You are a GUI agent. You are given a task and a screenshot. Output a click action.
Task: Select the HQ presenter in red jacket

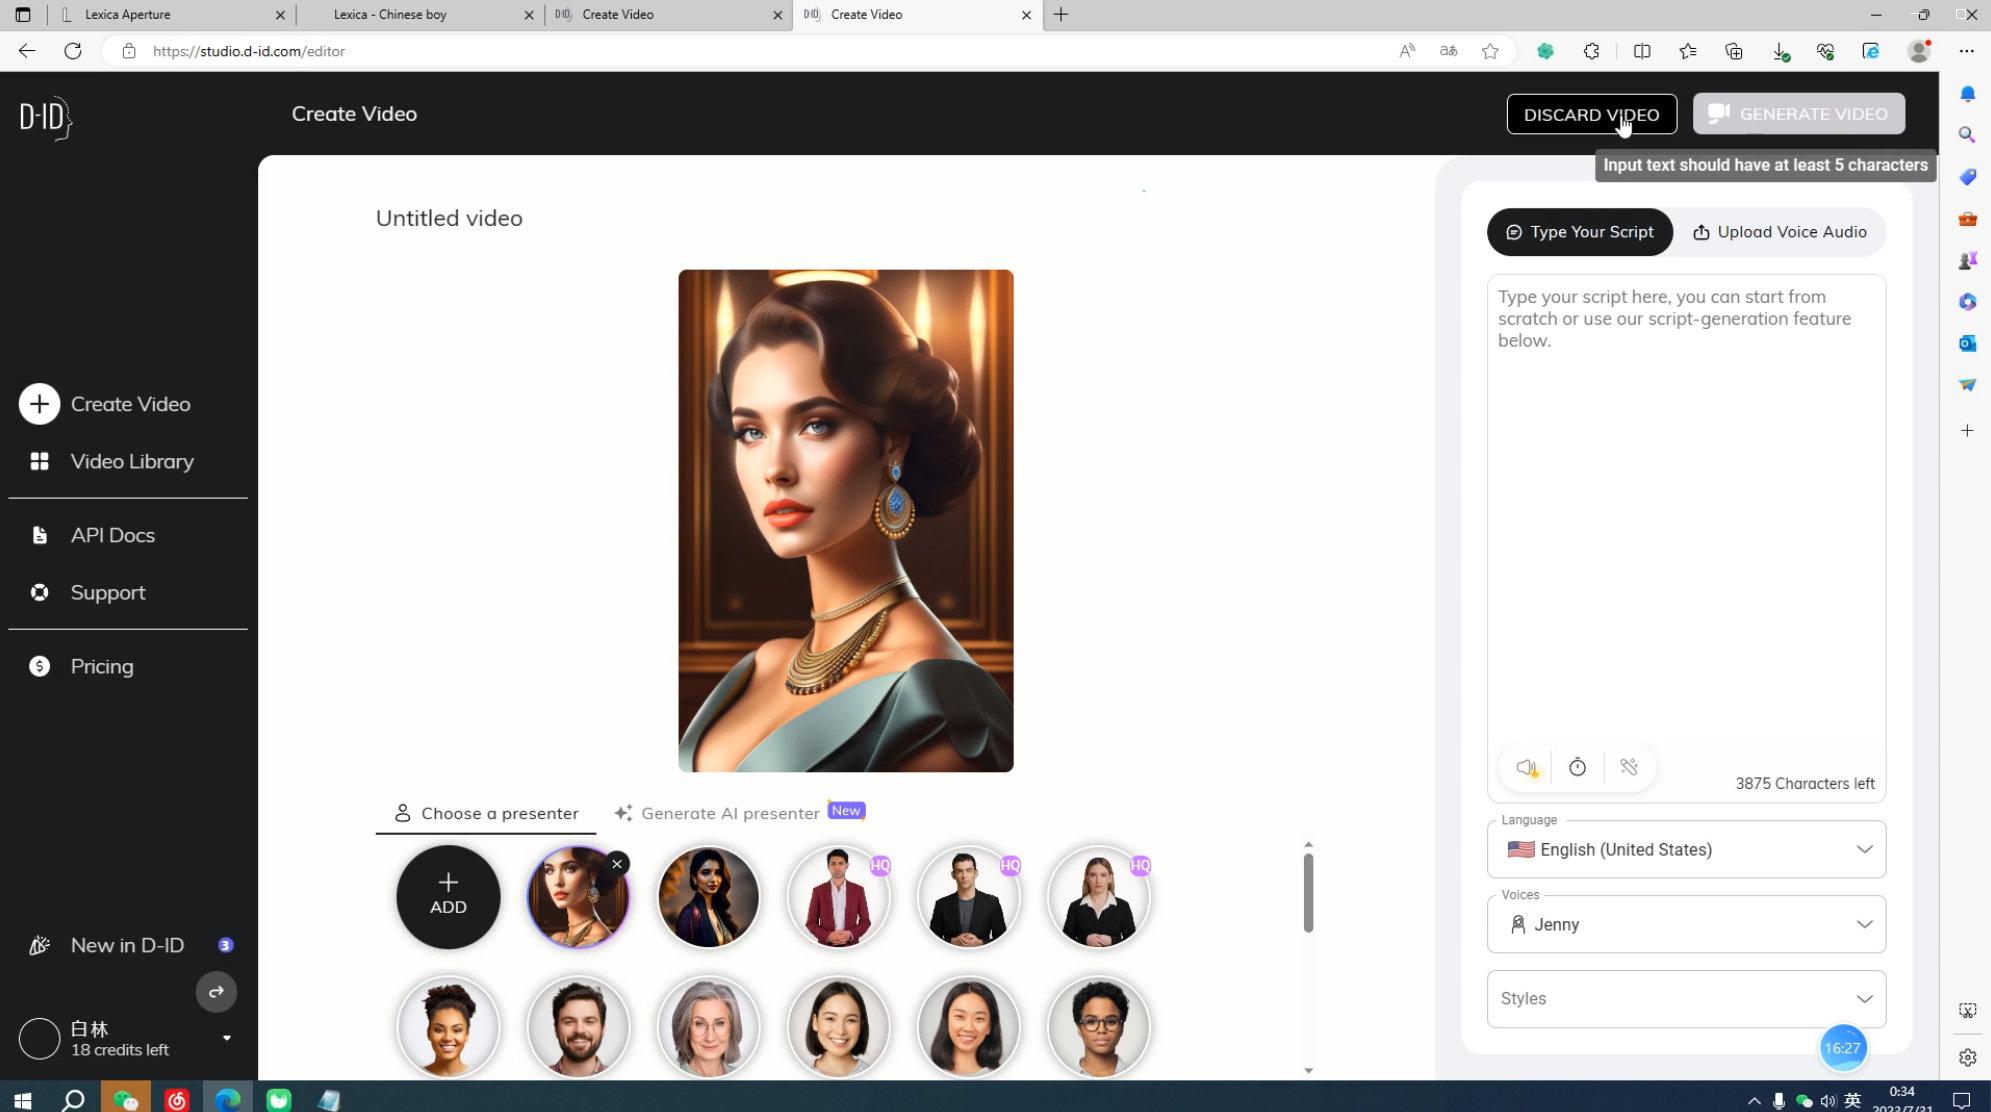click(838, 897)
